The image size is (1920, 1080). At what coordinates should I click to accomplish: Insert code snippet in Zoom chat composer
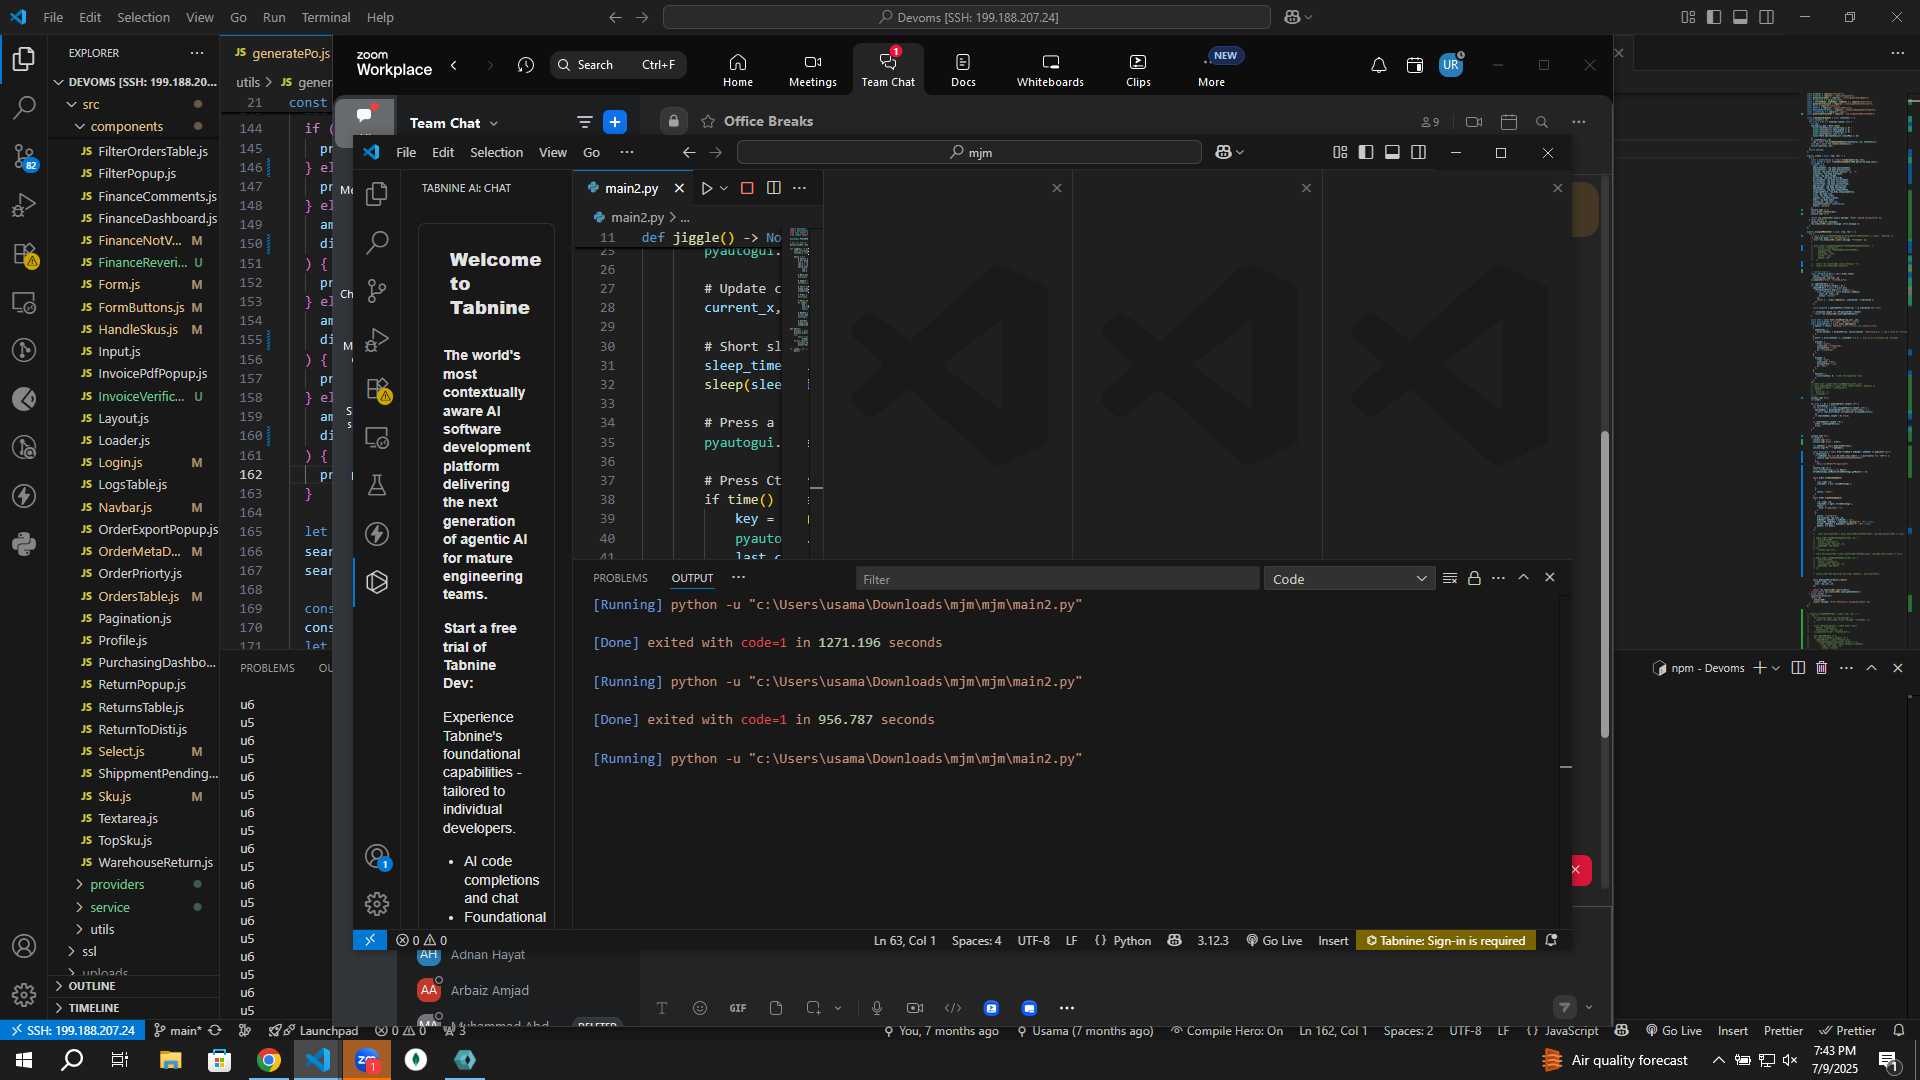pos(953,1008)
